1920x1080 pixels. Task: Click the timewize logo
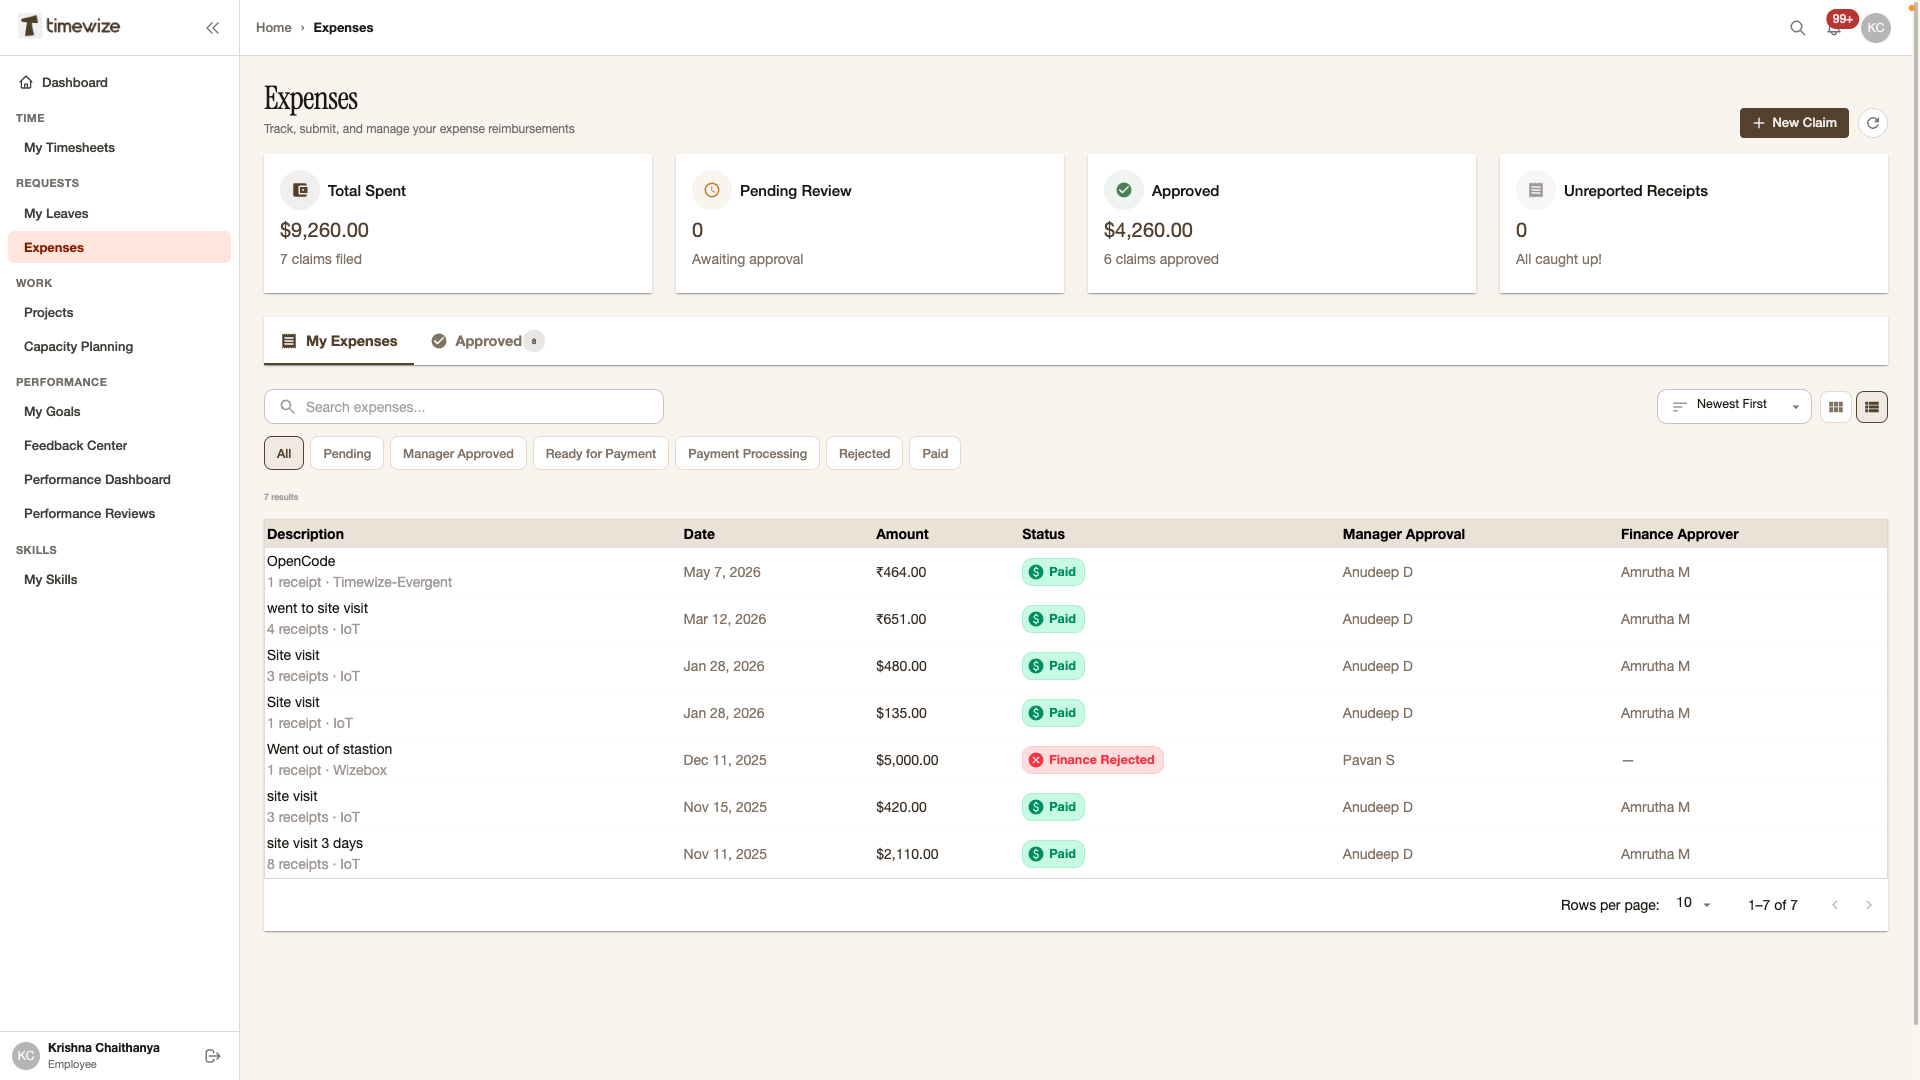point(70,26)
